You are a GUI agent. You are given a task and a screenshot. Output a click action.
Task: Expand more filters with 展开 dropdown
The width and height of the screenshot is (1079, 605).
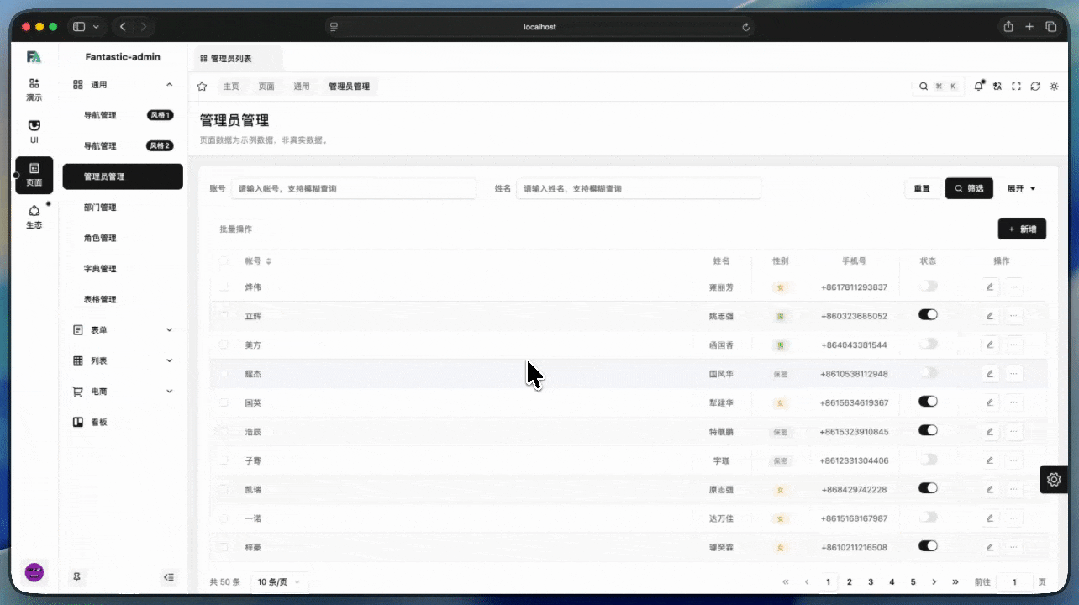[x=1021, y=189]
